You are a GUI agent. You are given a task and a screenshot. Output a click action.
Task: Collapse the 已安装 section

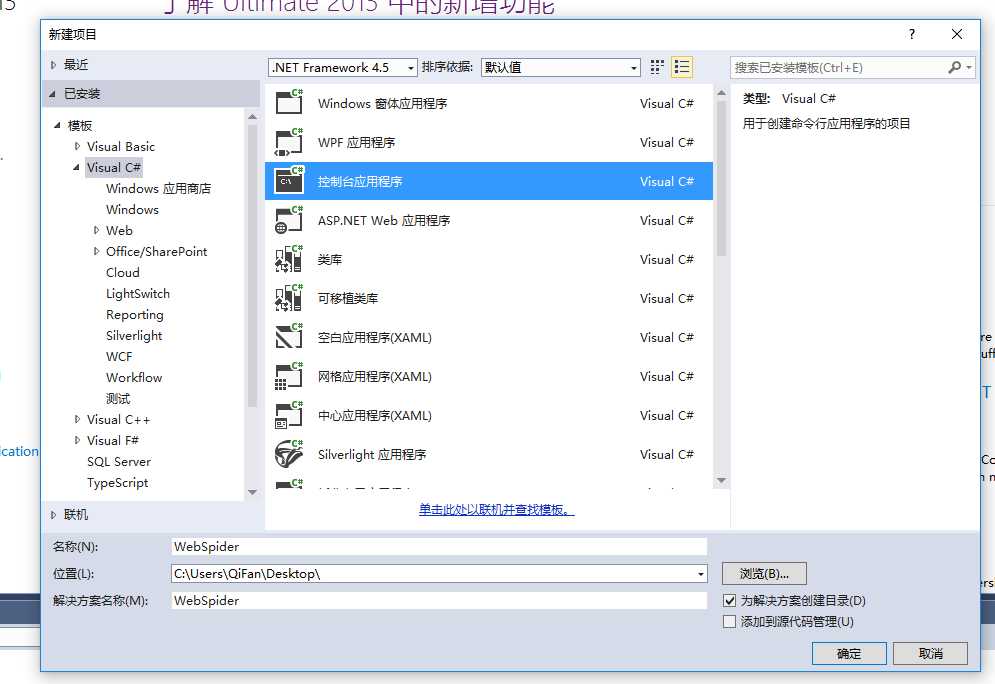pos(52,94)
